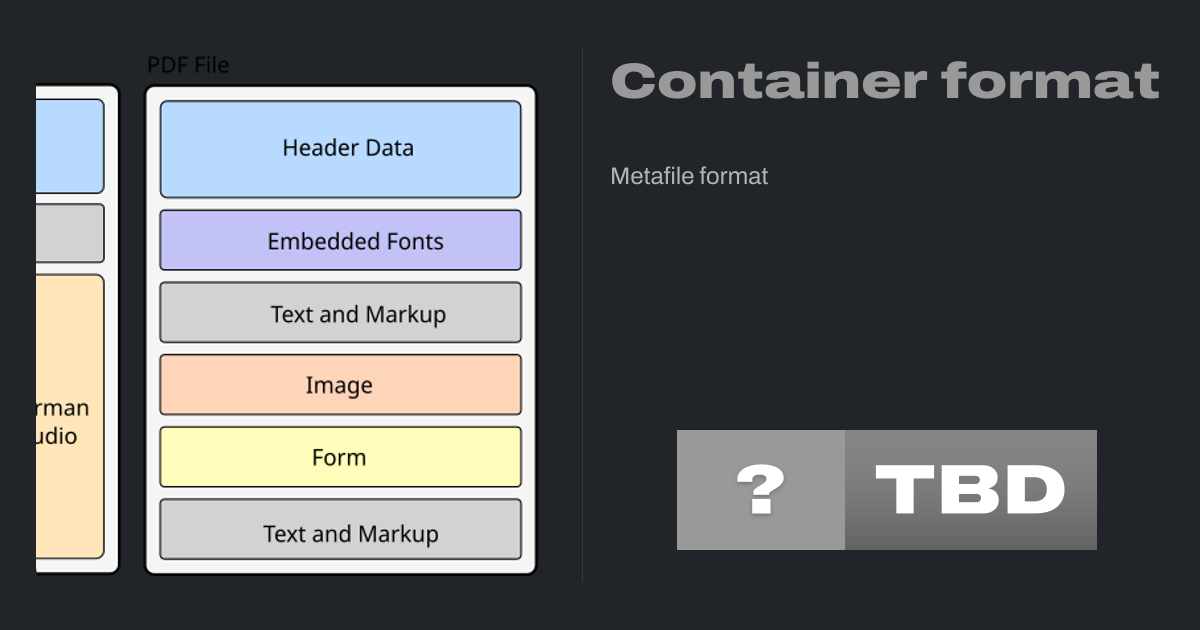Click the word format in the large heading
The height and width of the screenshot is (630, 1200).
pos(1050,81)
